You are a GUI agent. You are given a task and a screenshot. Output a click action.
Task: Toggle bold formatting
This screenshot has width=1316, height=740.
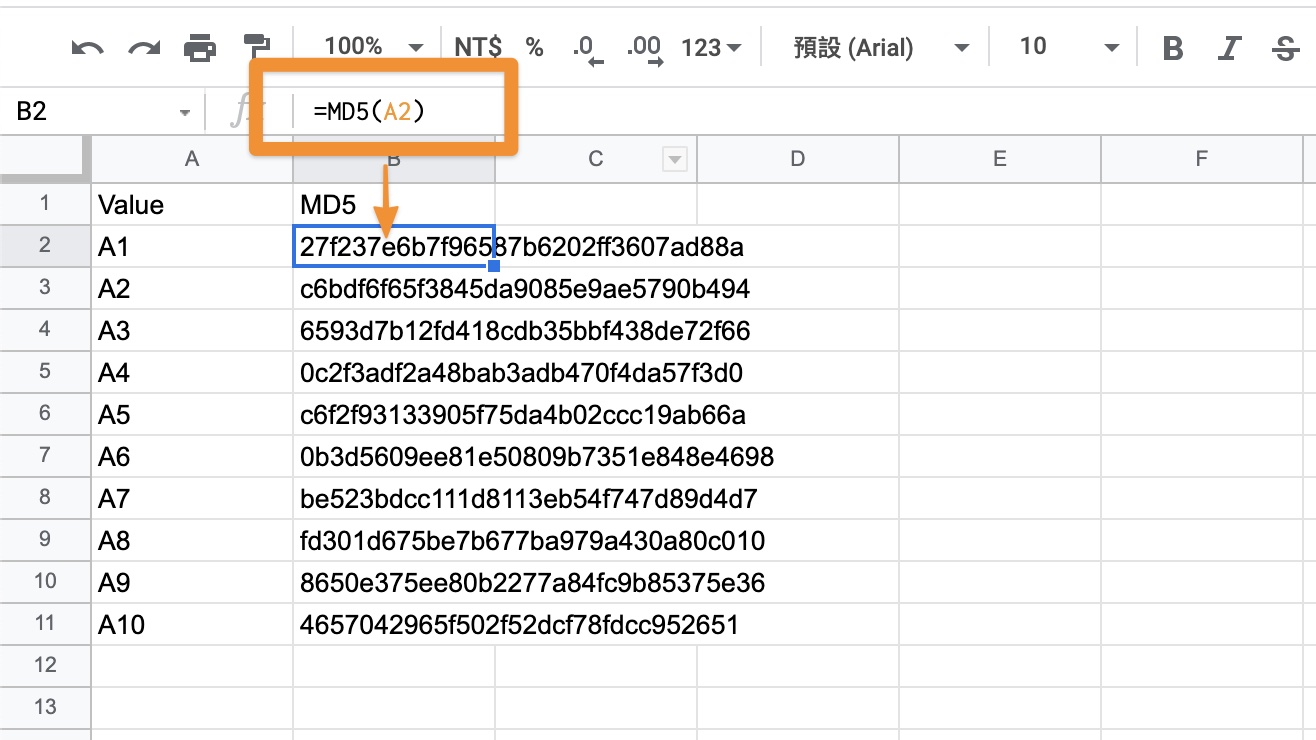1173,47
